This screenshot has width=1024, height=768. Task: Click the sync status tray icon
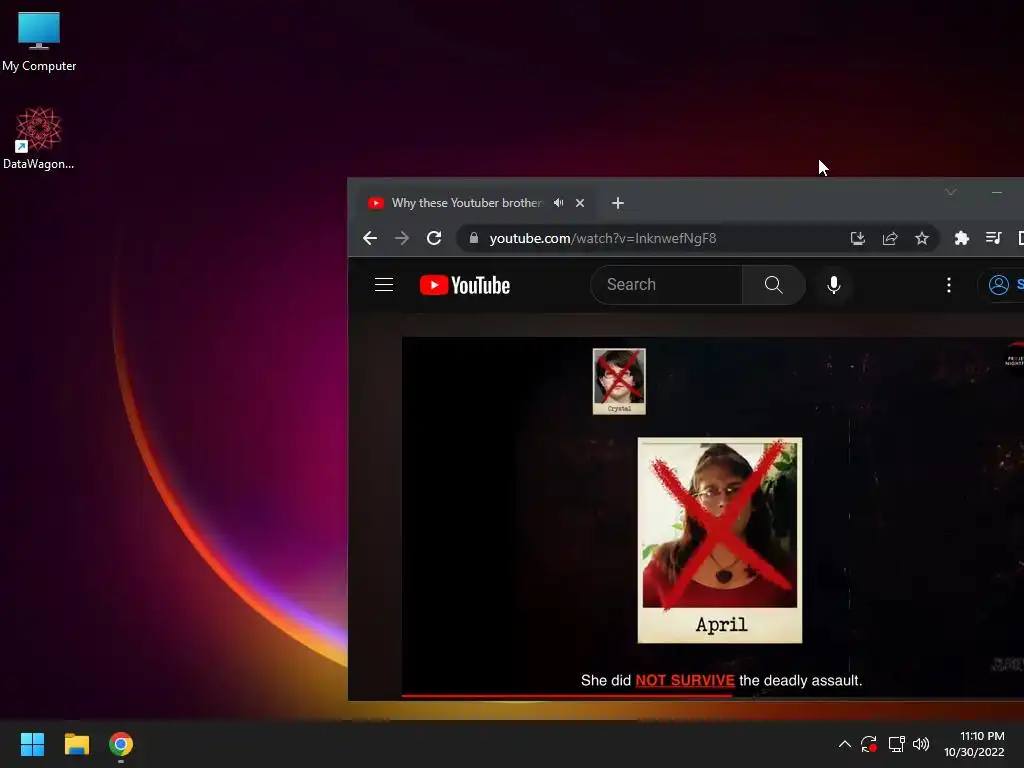[869, 744]
